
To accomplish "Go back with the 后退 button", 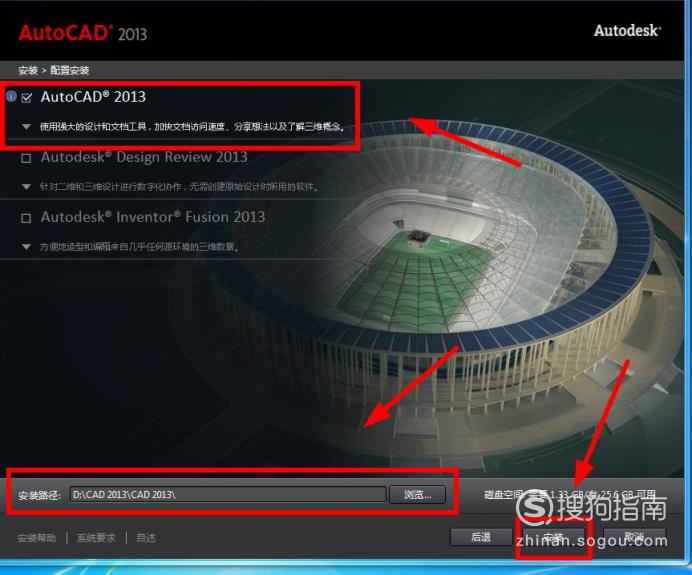I will click(x=481, y=537).
